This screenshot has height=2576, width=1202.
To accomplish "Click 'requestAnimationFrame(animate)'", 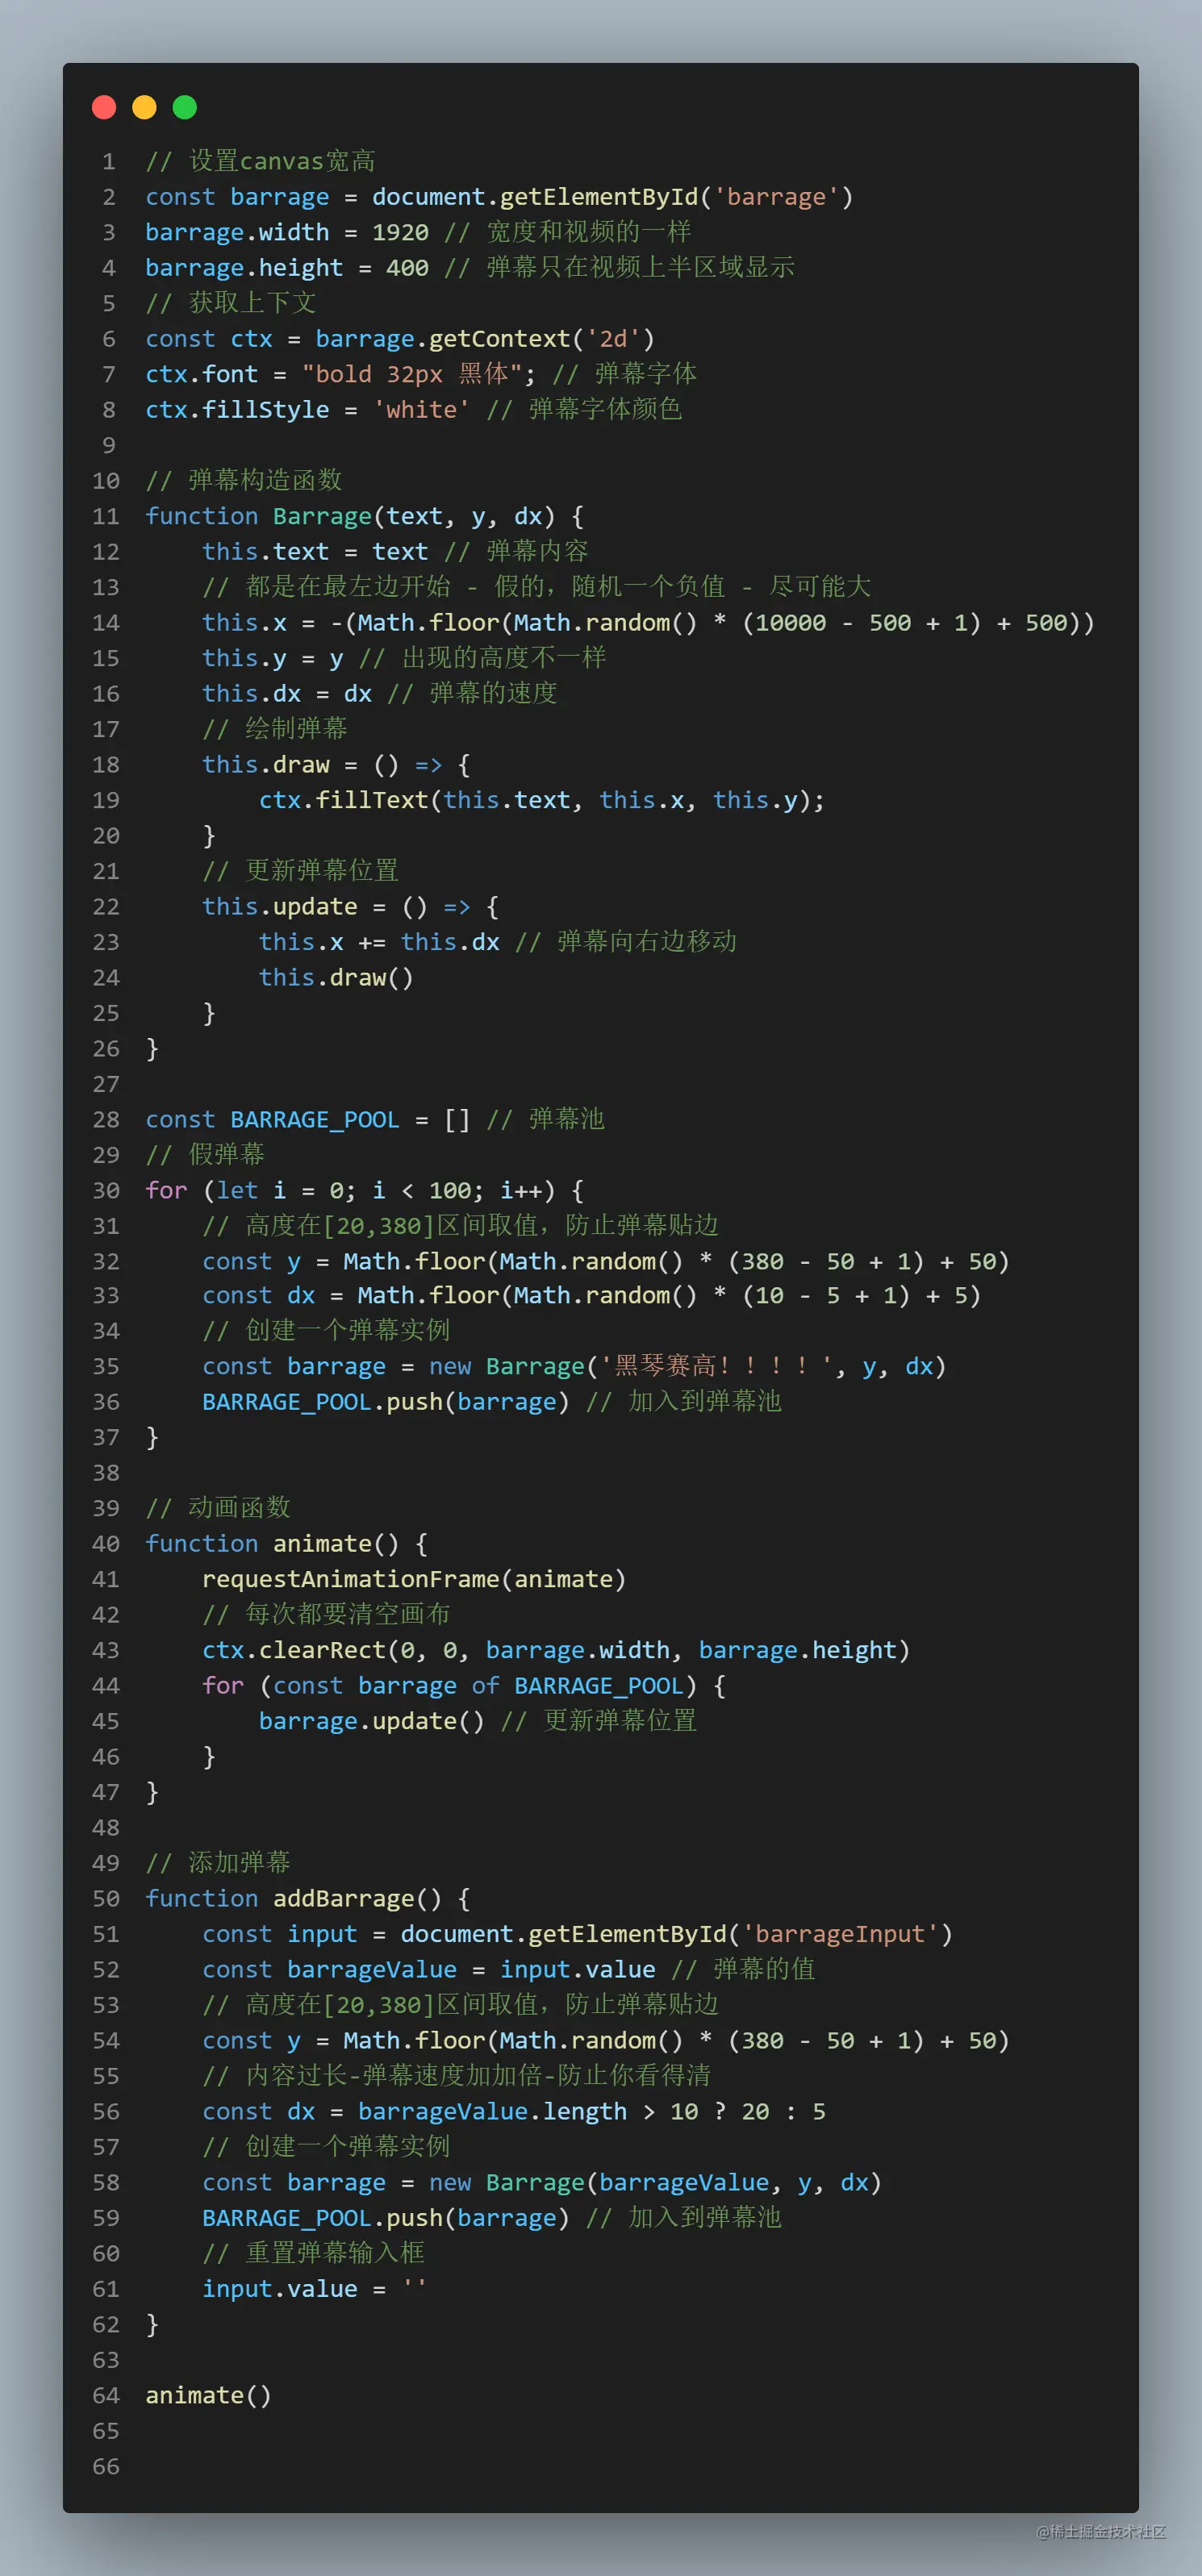I will click(414, 1580).
